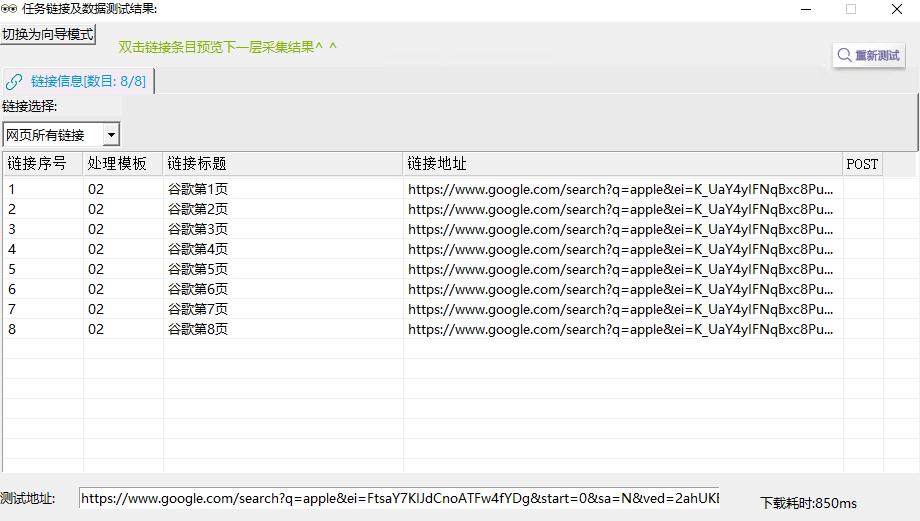Close the 任务链接及数据测试结果 window

[x=897, y=9]
